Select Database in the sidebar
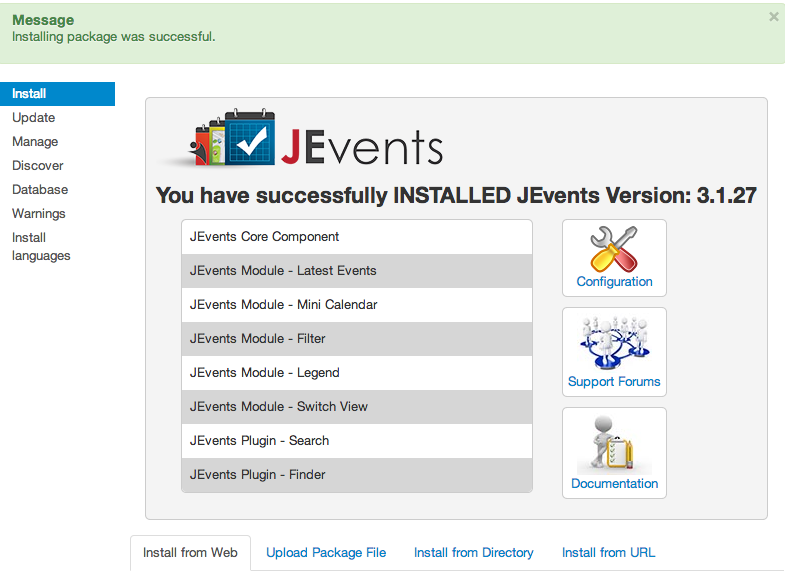 [40, 190]
